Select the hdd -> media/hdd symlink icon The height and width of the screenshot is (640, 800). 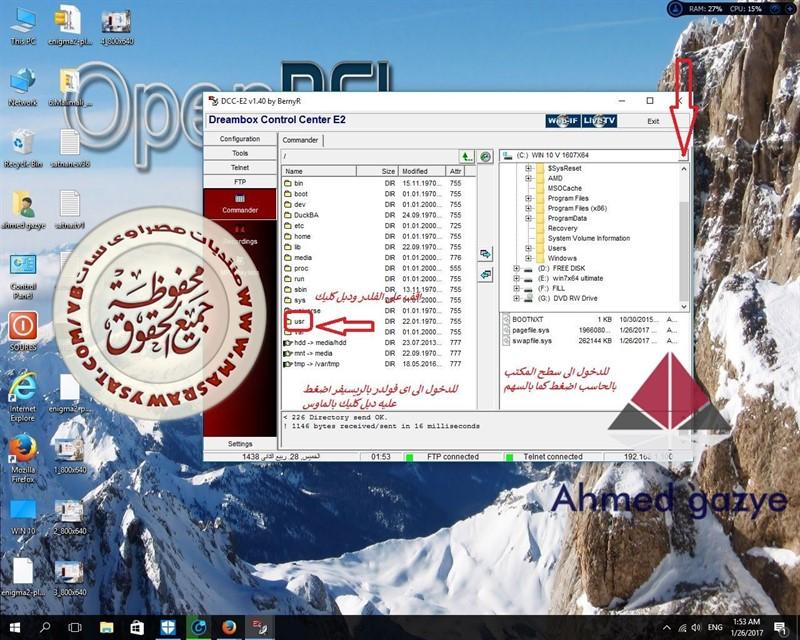coord(288,342)
